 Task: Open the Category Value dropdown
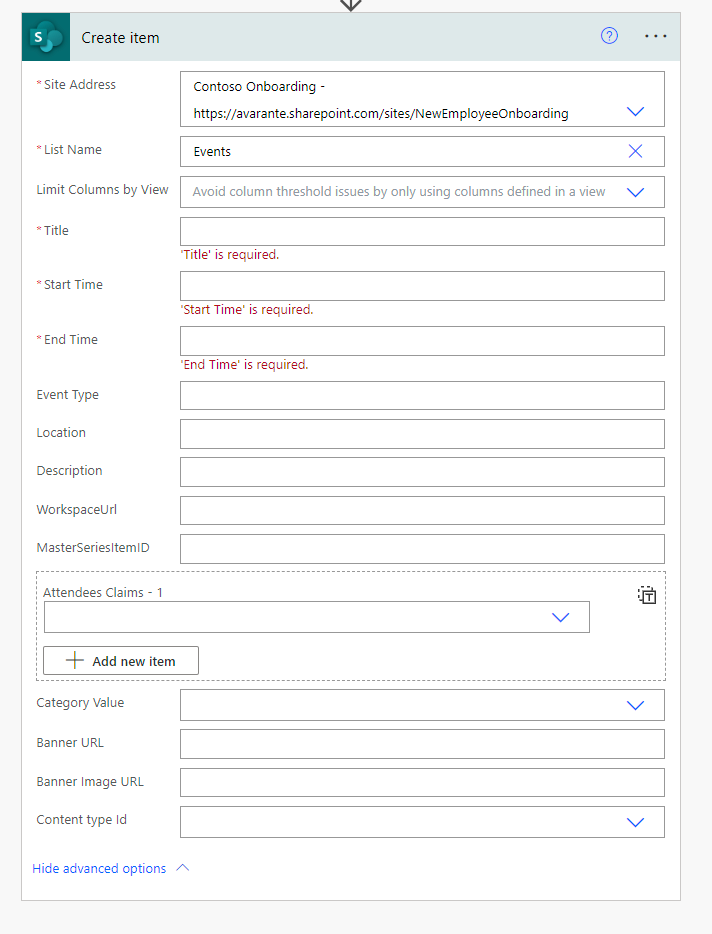point(635,705)
